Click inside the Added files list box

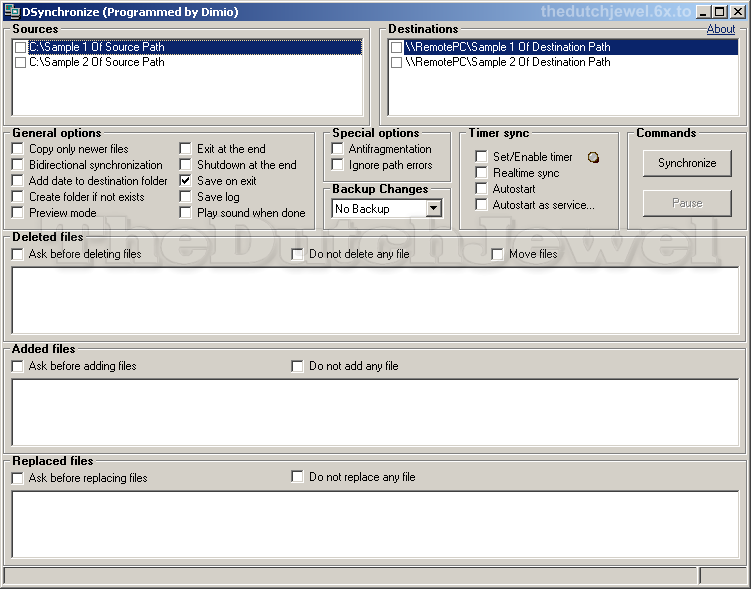(x=376, y=412)
